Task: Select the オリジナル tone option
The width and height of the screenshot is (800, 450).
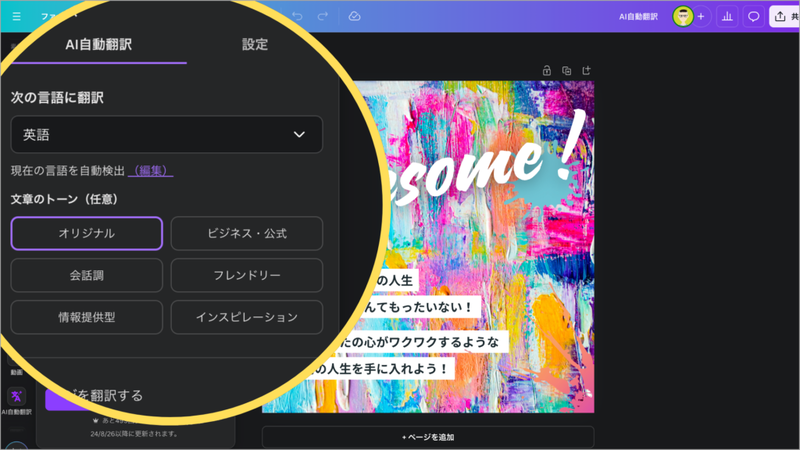Action: (x=87, y=233)
